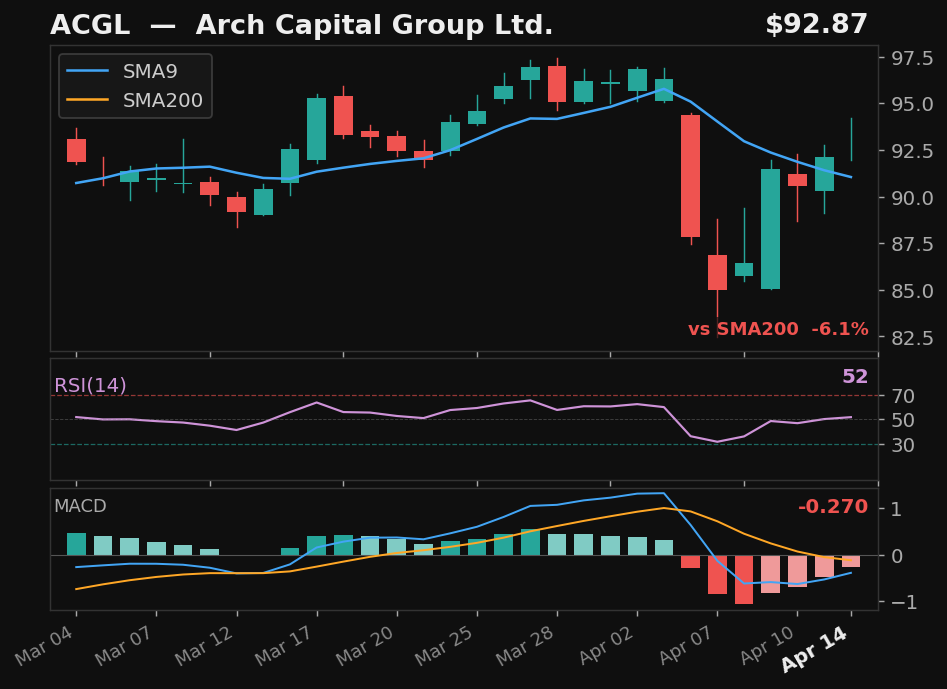The width and height of the screenshot is (947, 689).
Task: Click the Apr 02 date axis label
Action: 606,646
